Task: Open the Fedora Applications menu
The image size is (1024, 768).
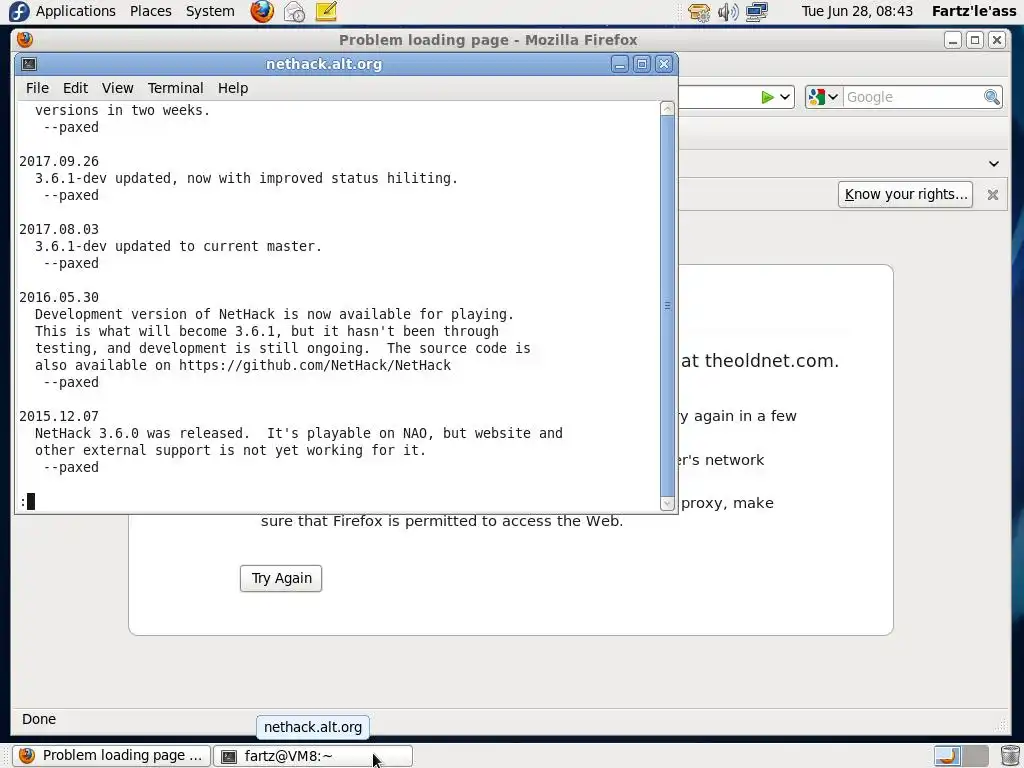Action: [75, 11]
